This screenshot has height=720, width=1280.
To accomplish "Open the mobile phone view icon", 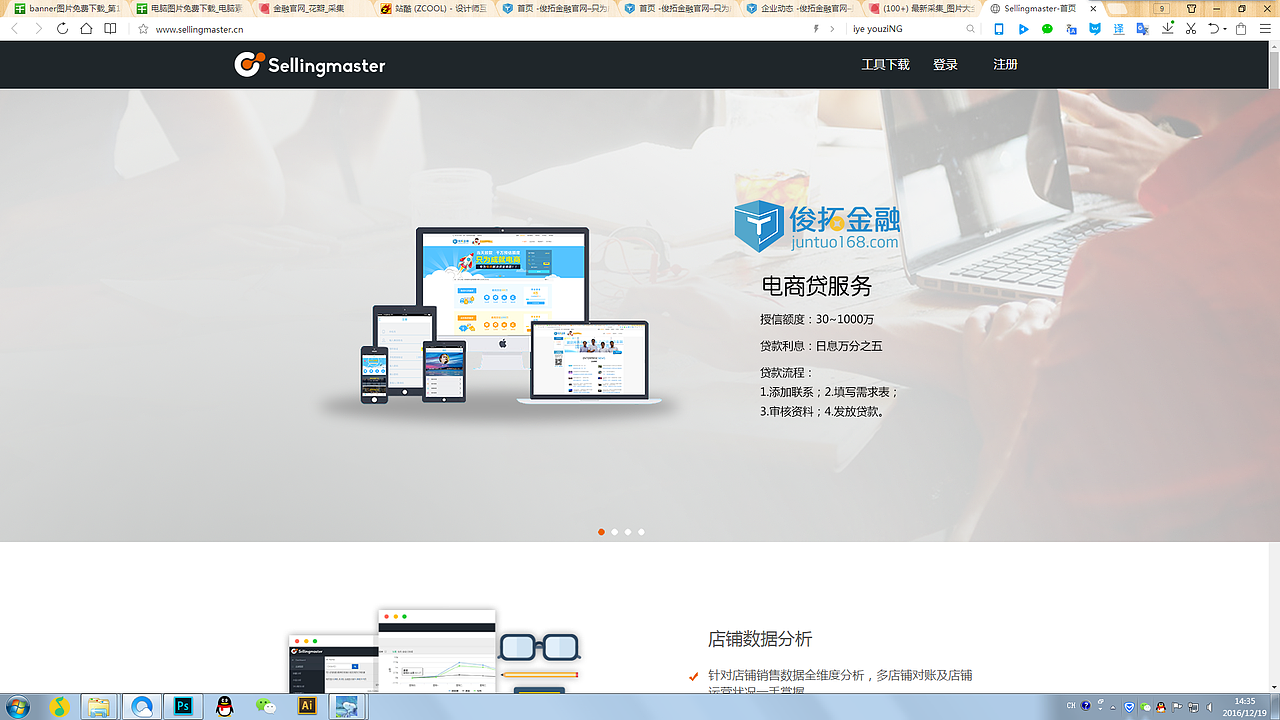I will click(997, 29).
